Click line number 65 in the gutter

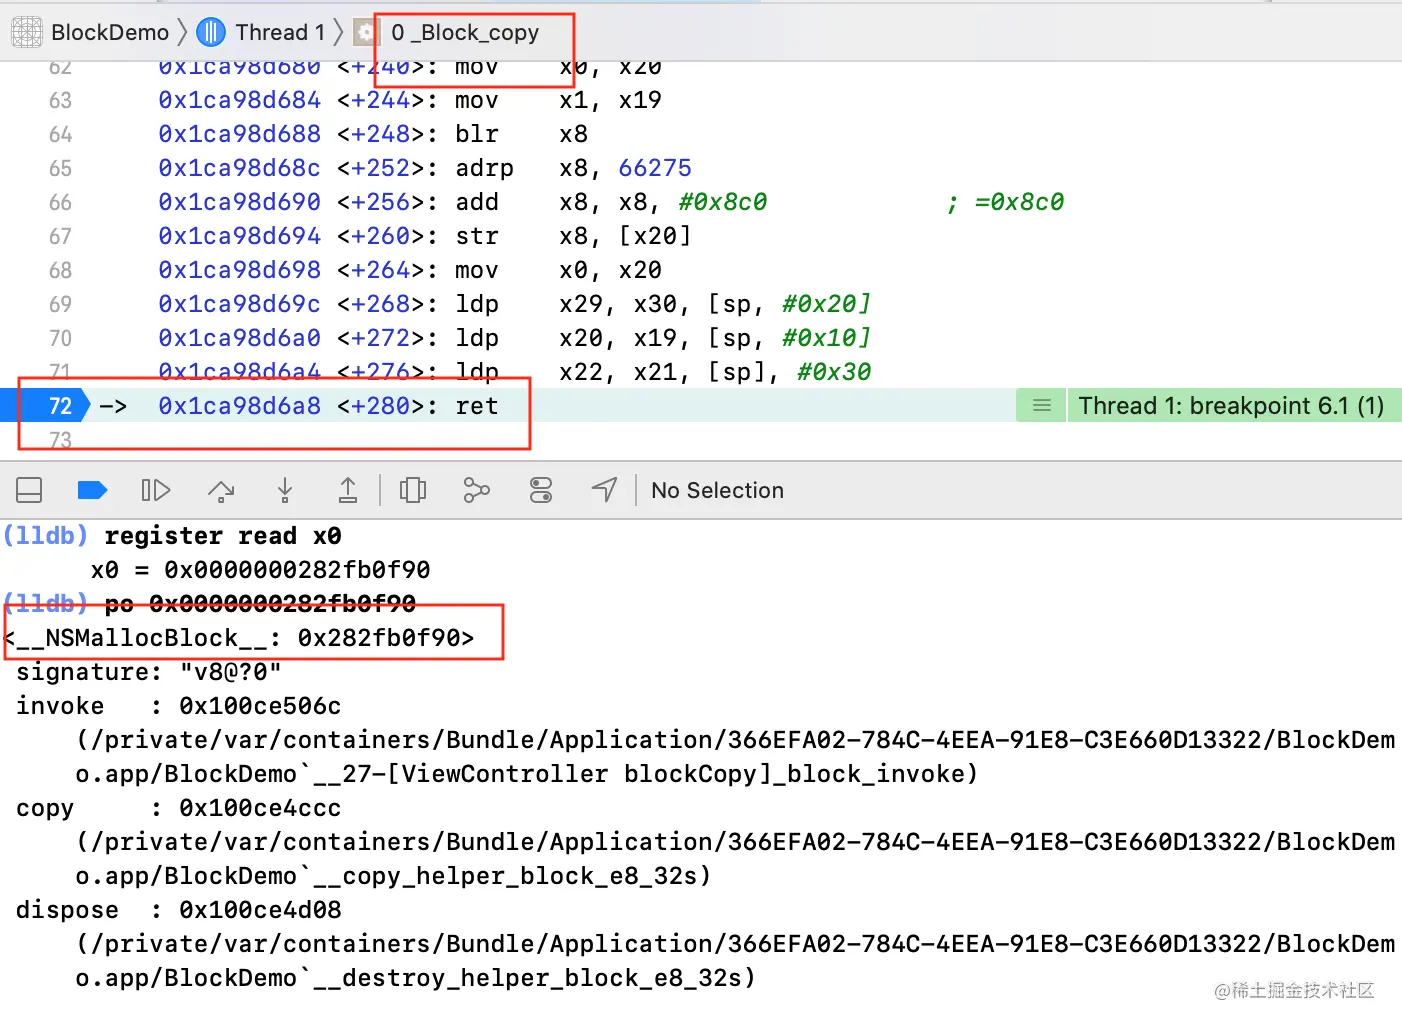click(x=60, y=168)
